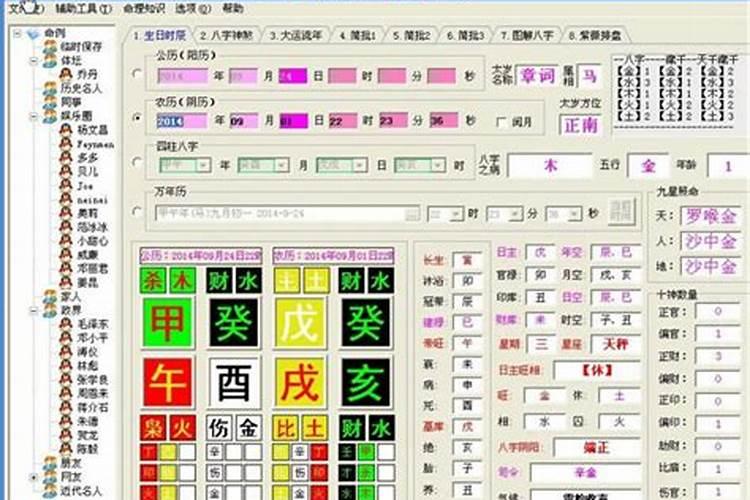Click the yellow 比 ten-god tile

285,428
